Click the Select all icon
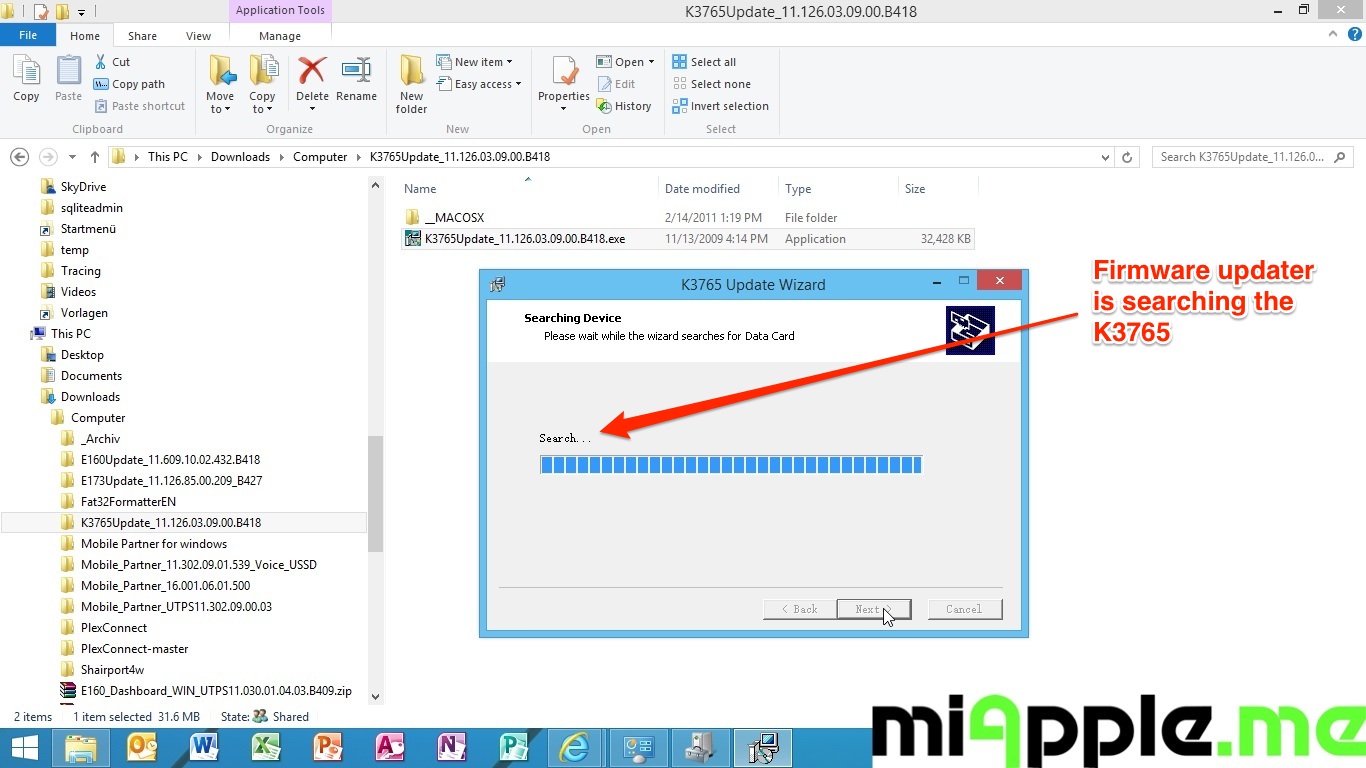 pyautogui.click(x=680, y=62)
